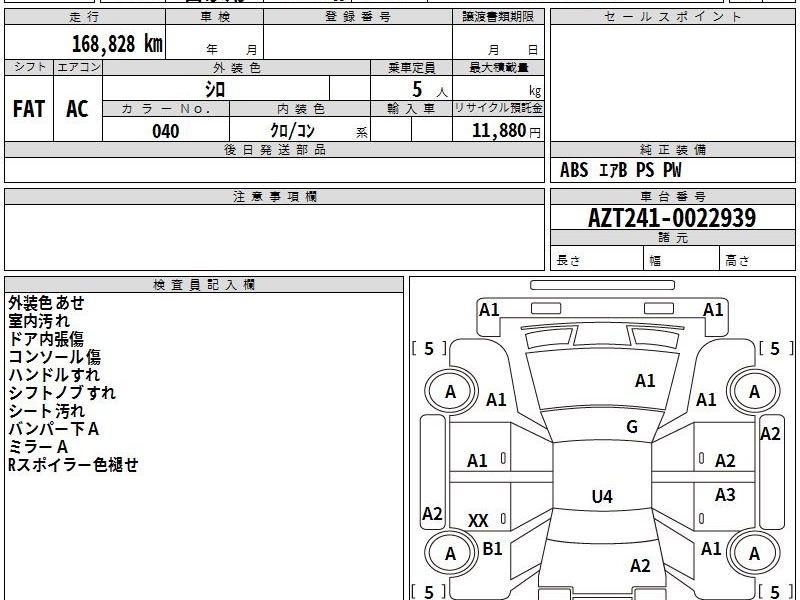Select the A1 mark at bumper's right corner

713,310
